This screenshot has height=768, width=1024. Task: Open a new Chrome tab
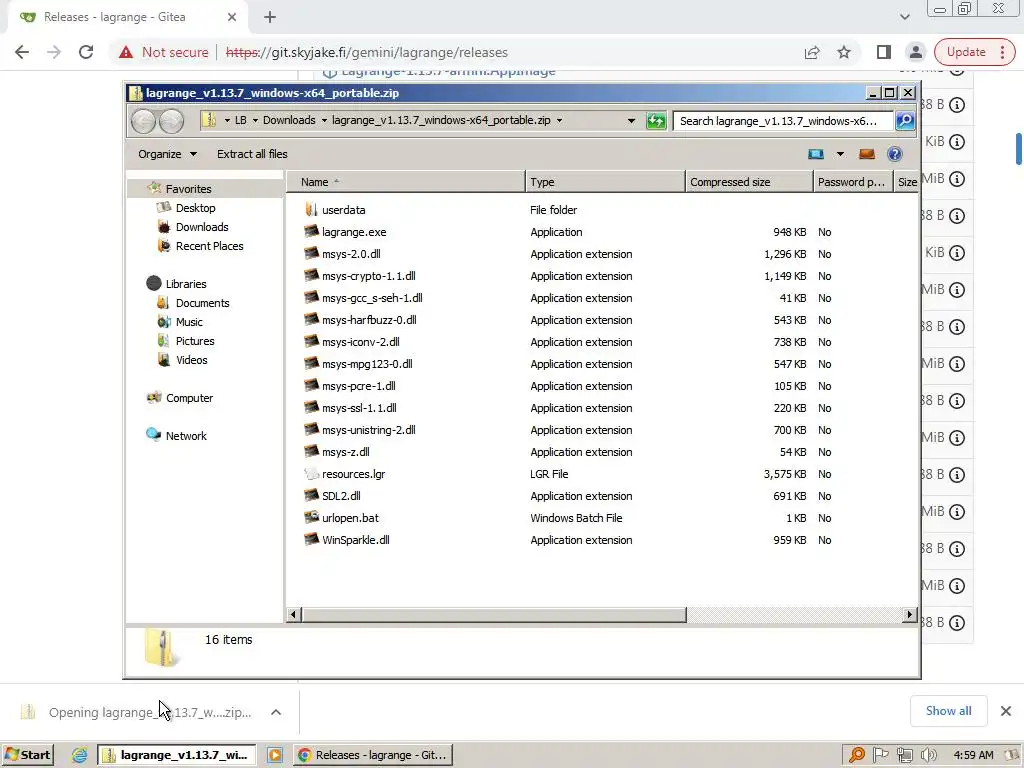[x=270, y=18]
